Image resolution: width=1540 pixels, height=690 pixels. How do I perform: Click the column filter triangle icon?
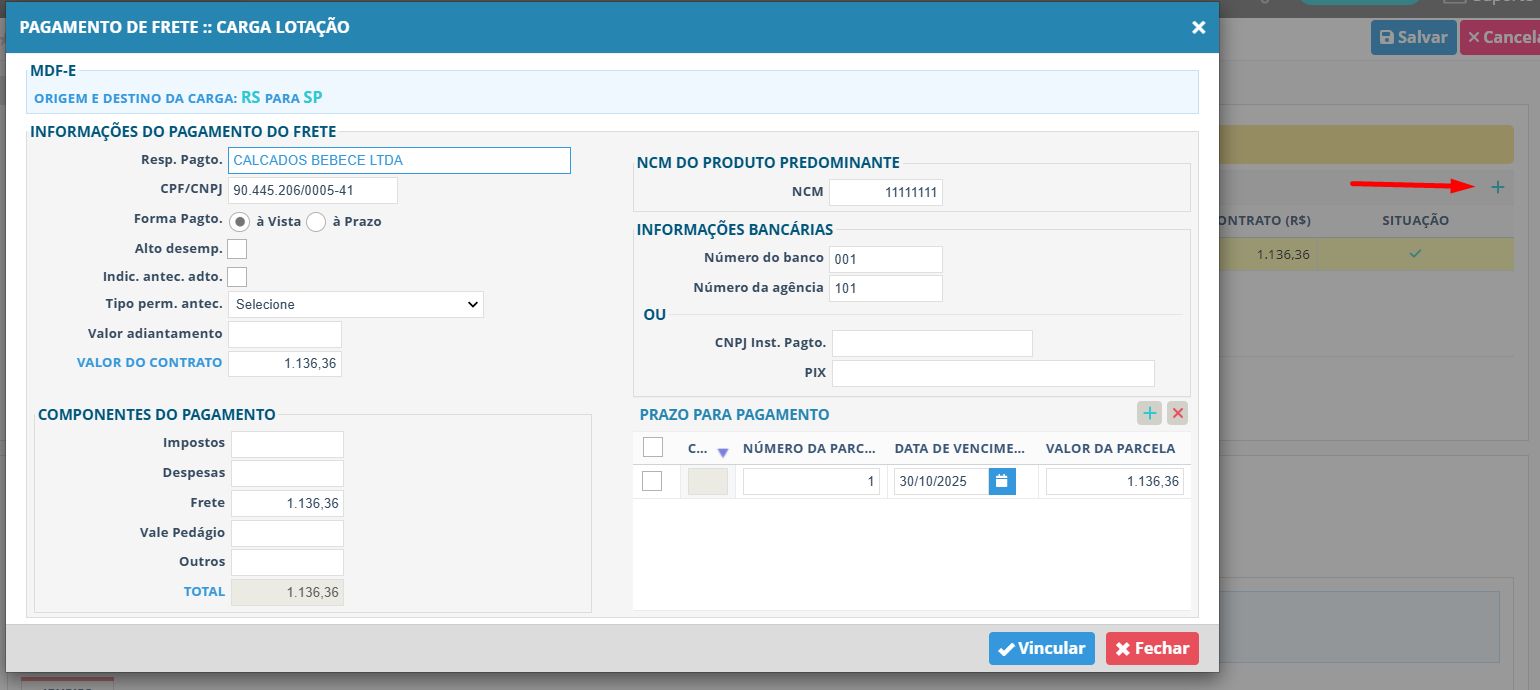pos(723,452)
